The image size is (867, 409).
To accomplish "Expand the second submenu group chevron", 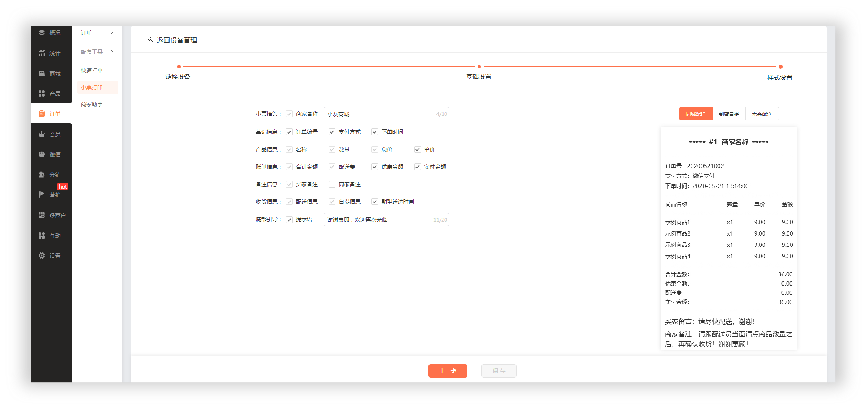I will tap(112, 51).
